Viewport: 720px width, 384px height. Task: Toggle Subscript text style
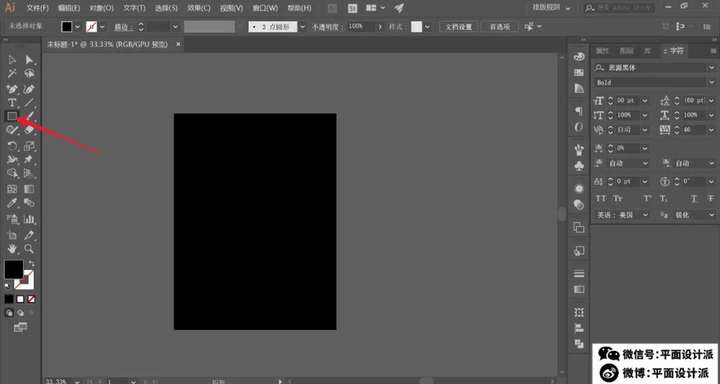pyautogui.click(x=664, y=198)
